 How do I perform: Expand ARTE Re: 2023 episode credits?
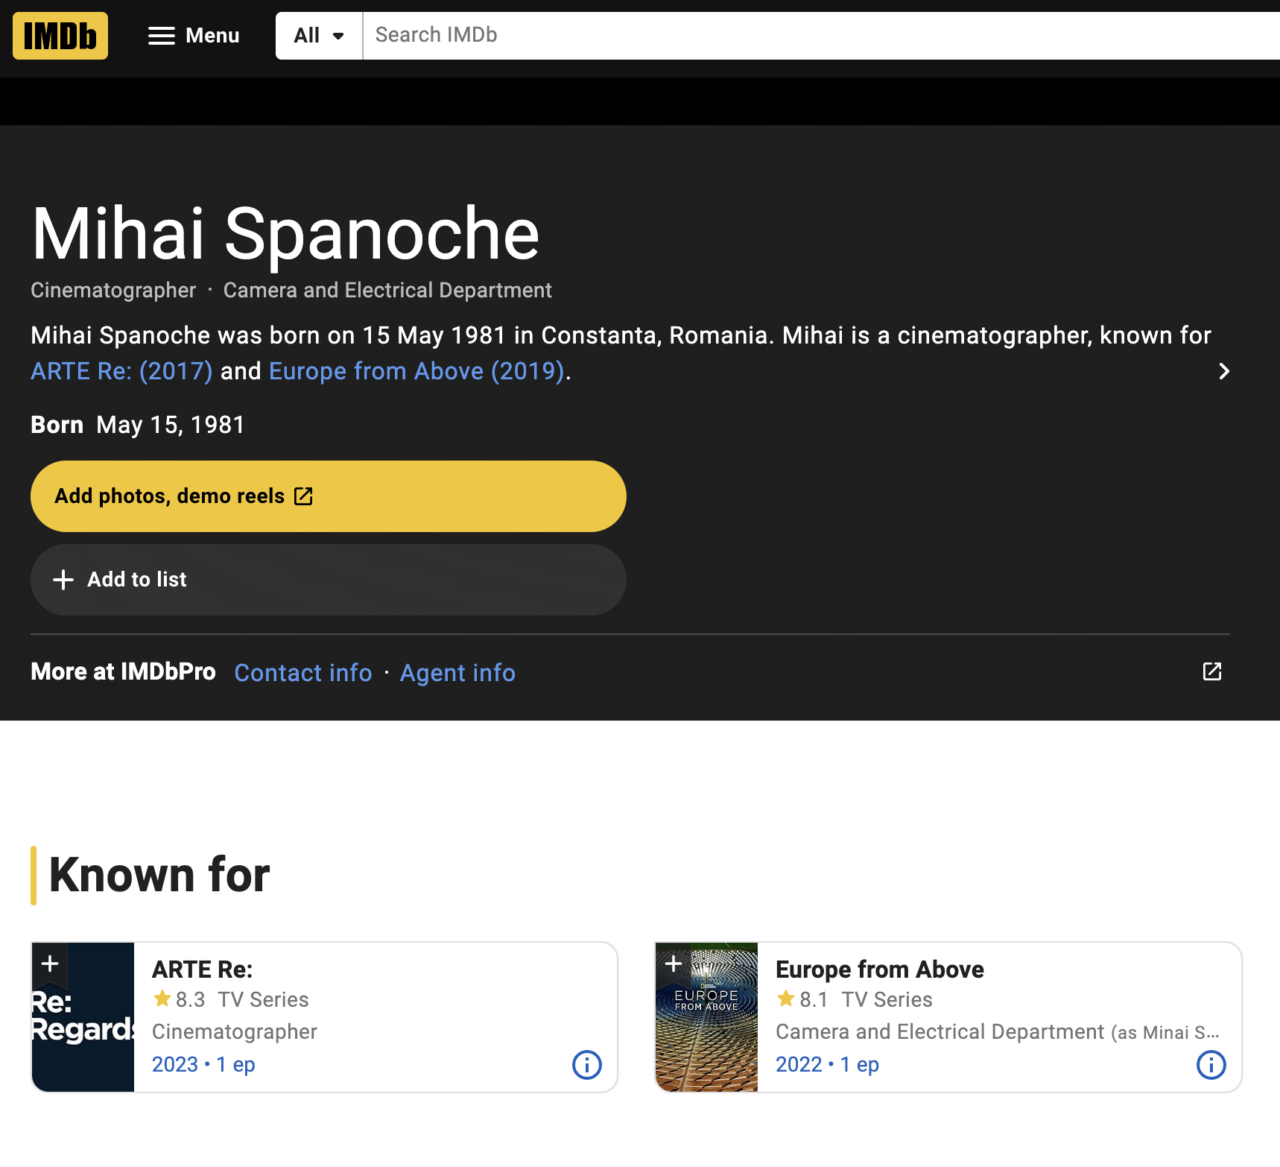[x=203, y=1065]
